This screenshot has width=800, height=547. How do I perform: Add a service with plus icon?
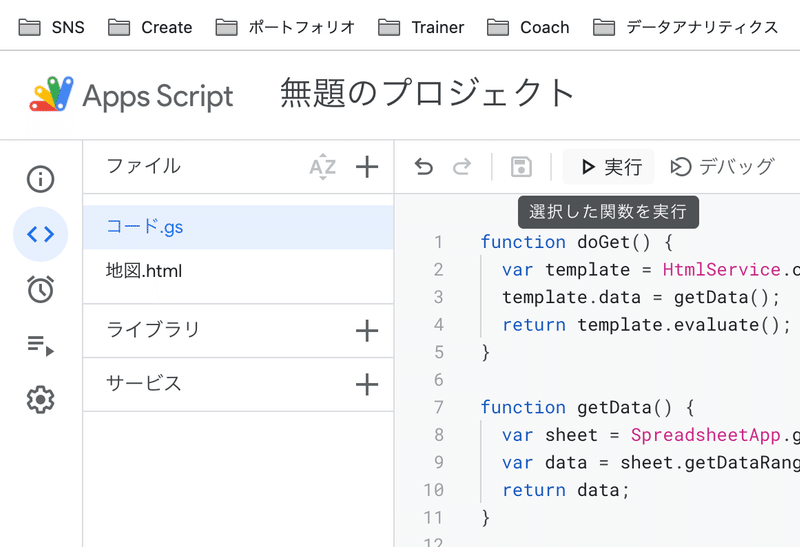(367, 384)
